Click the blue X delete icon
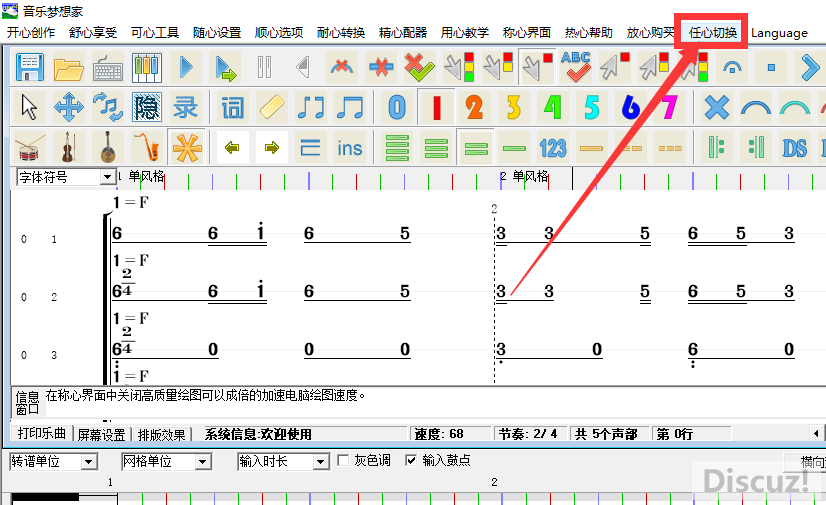 click(x=717, y=107)
